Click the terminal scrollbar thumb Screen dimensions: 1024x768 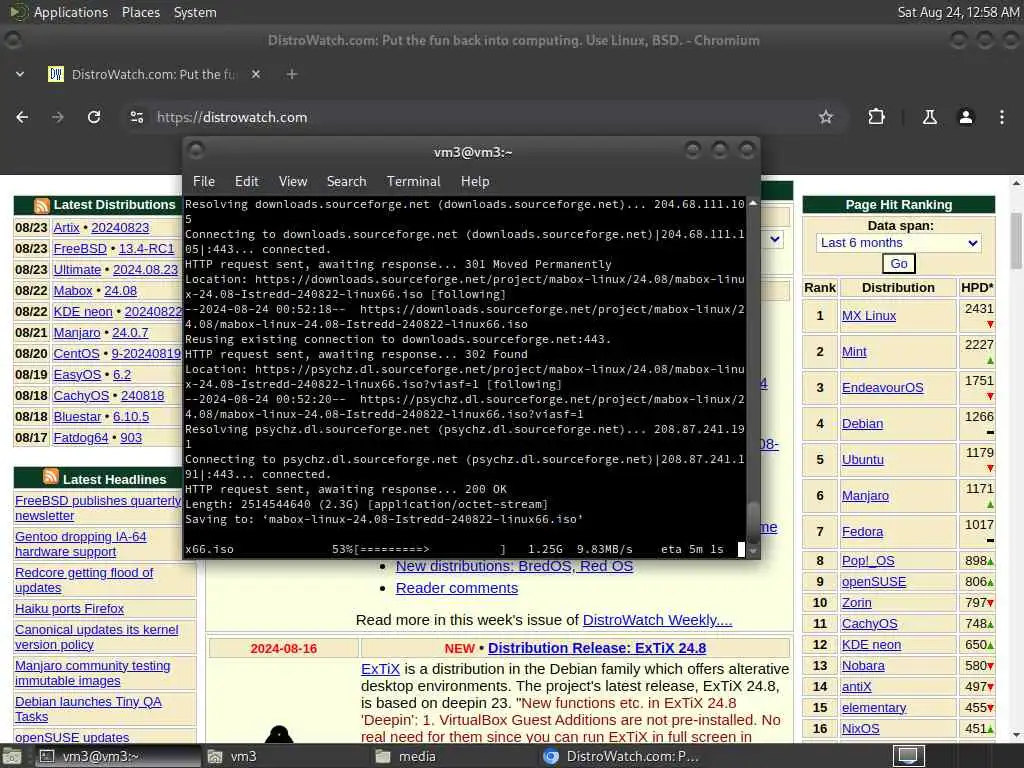752,522
